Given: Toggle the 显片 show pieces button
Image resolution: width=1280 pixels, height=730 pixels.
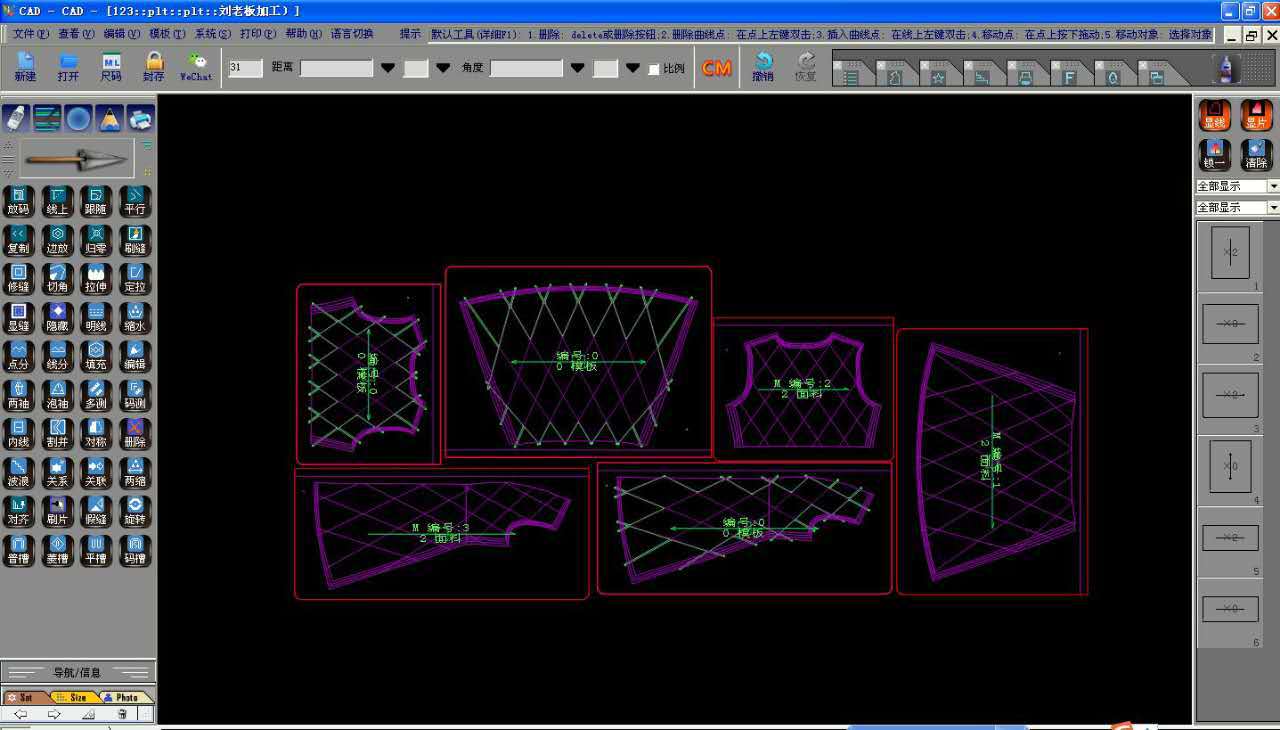Looking at the screenshot, I should [x=1257, y=116].
